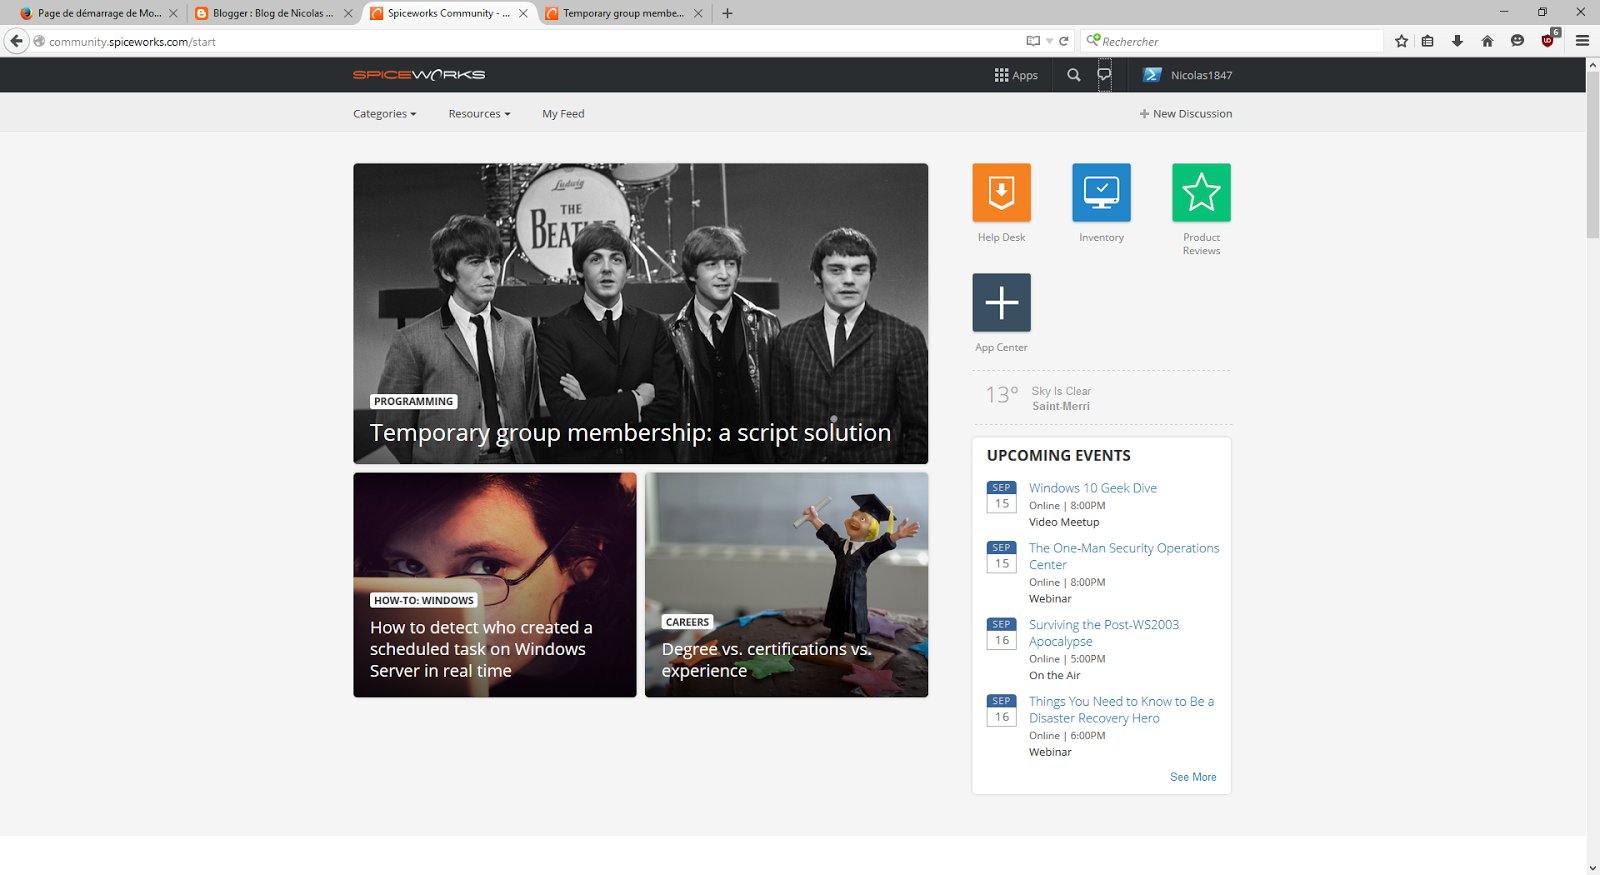Click the PROGRAMMING category tag

click(414, 401)
